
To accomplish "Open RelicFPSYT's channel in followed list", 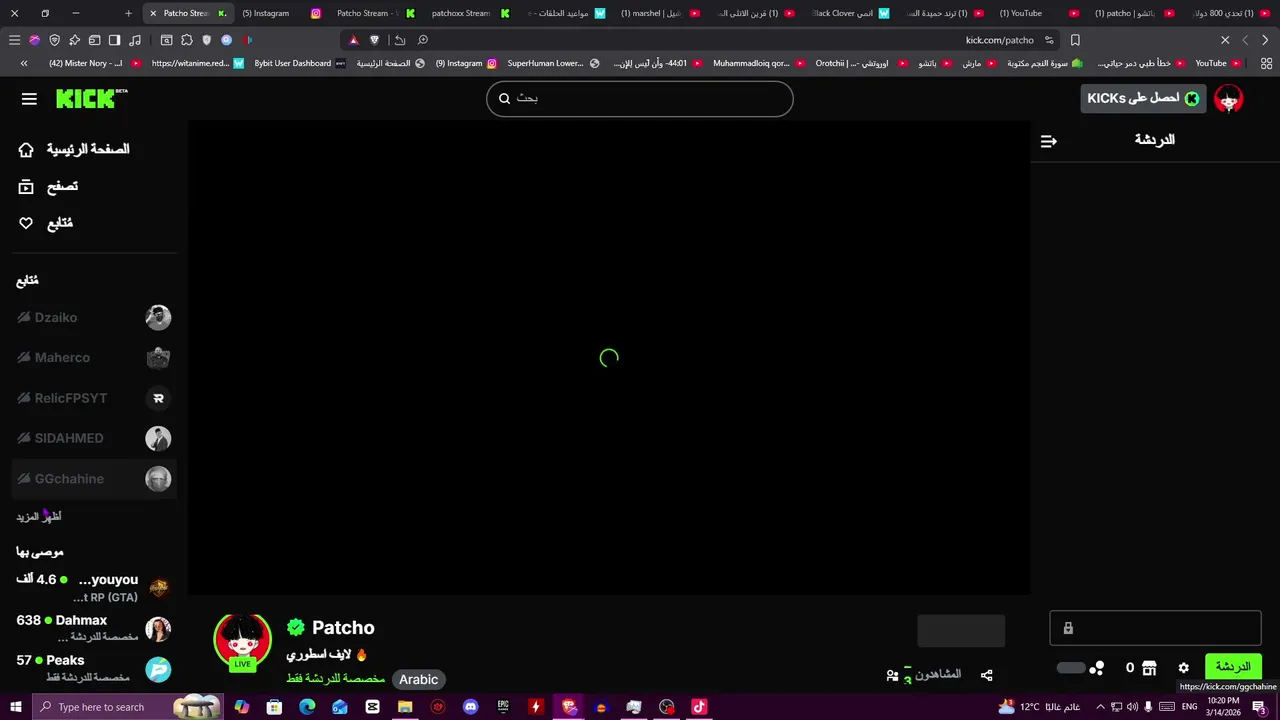I will (x=94, y=398).
